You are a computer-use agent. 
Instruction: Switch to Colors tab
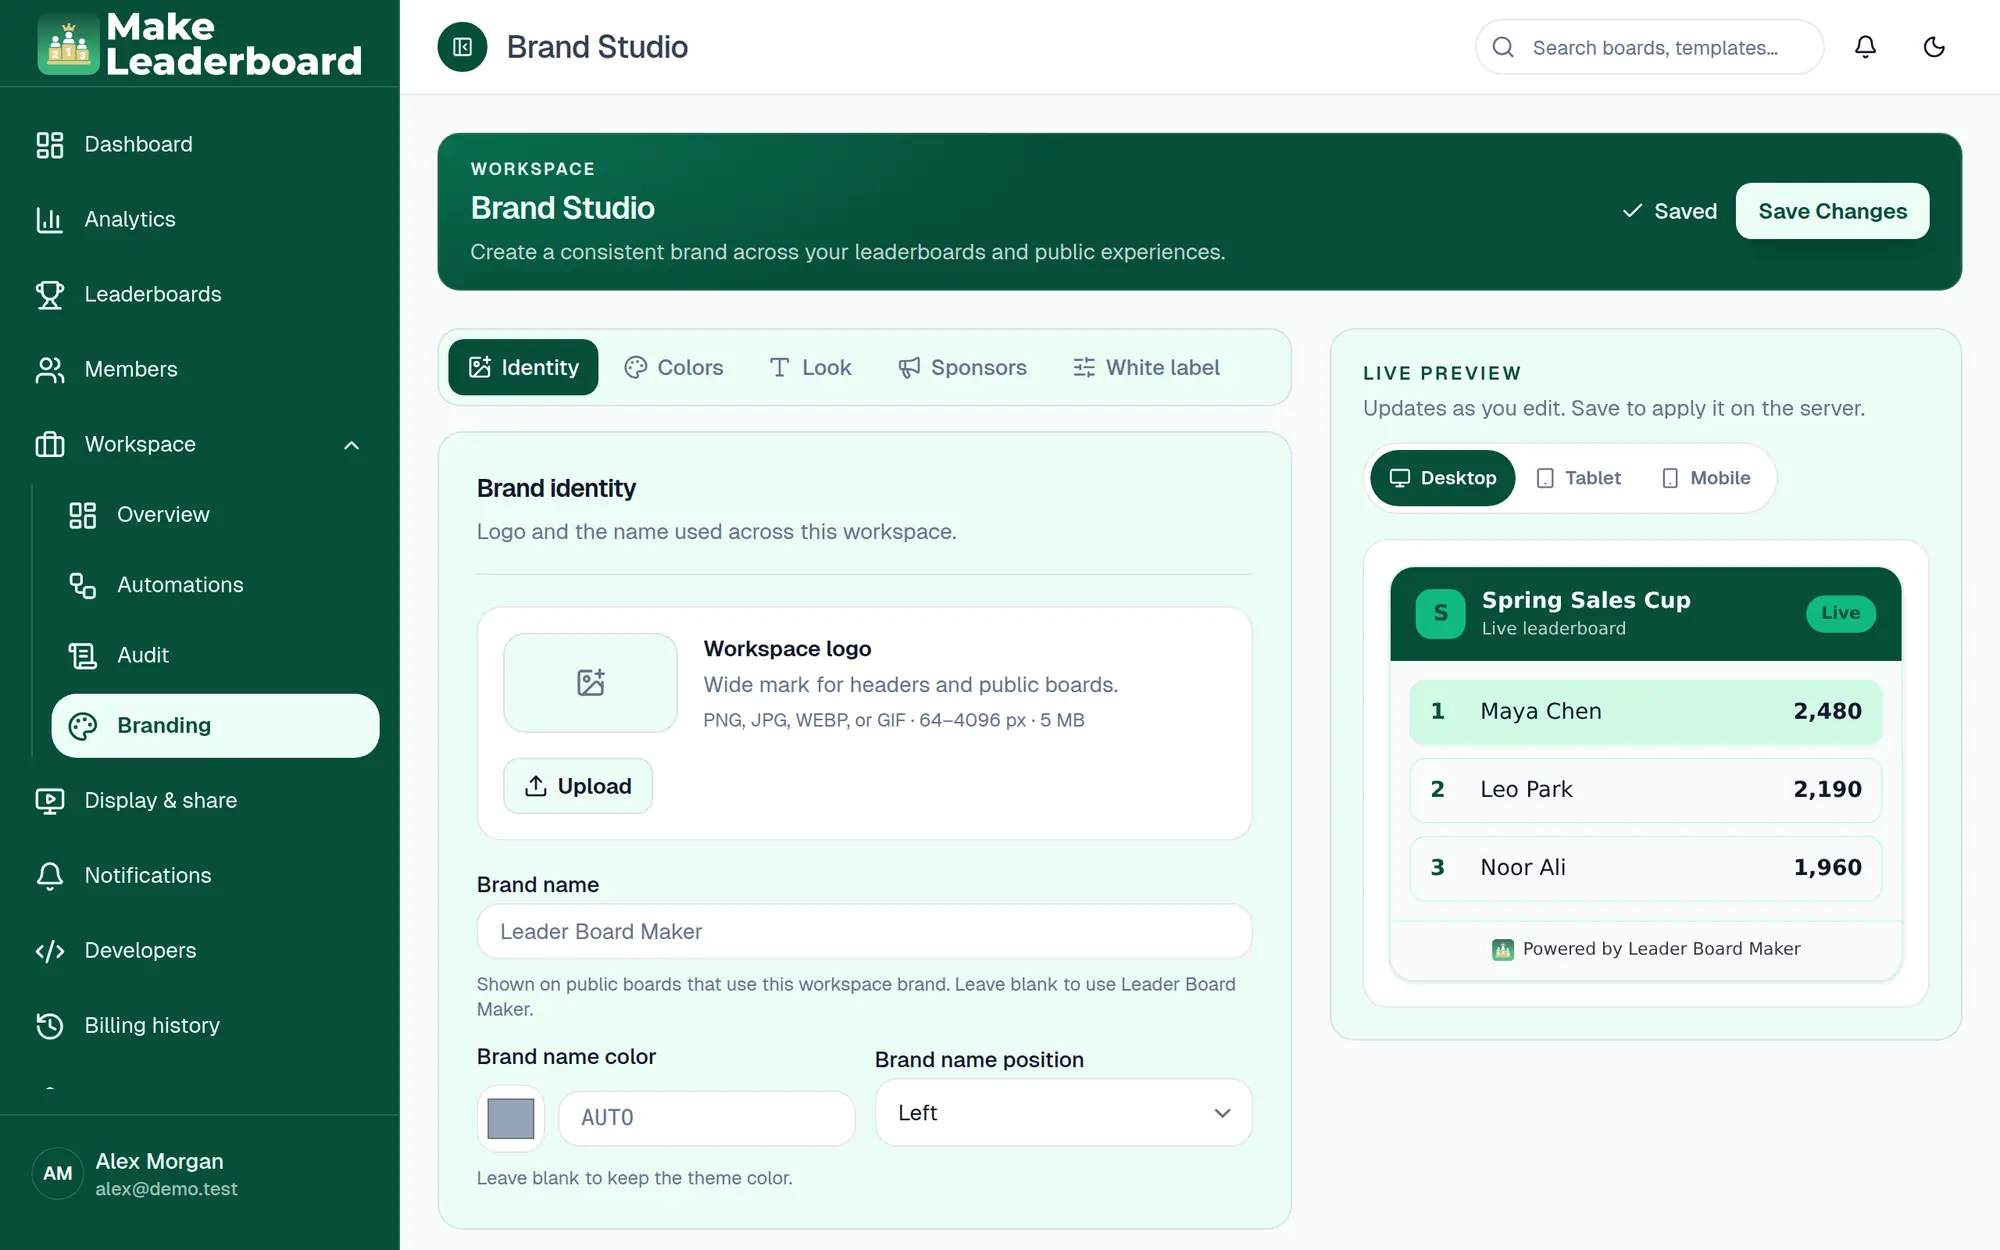tap(674, 367)
